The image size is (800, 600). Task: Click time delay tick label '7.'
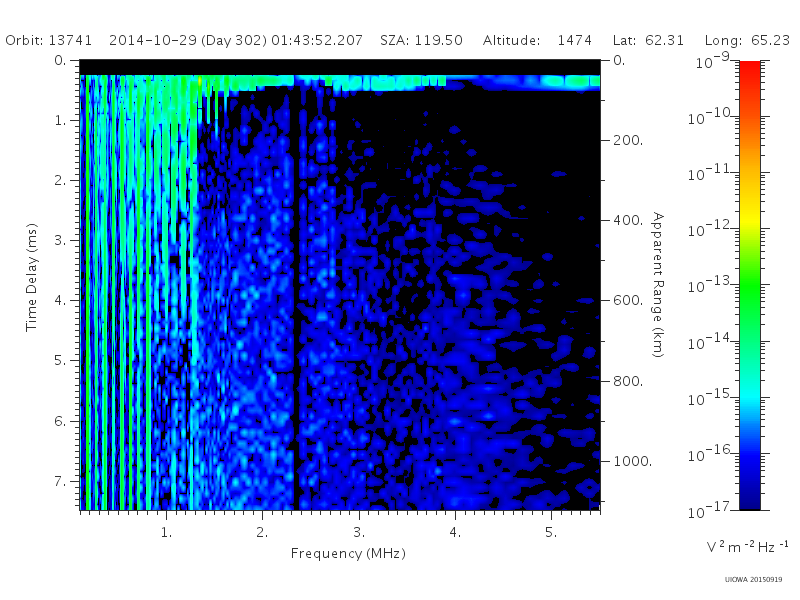(60, 481)
